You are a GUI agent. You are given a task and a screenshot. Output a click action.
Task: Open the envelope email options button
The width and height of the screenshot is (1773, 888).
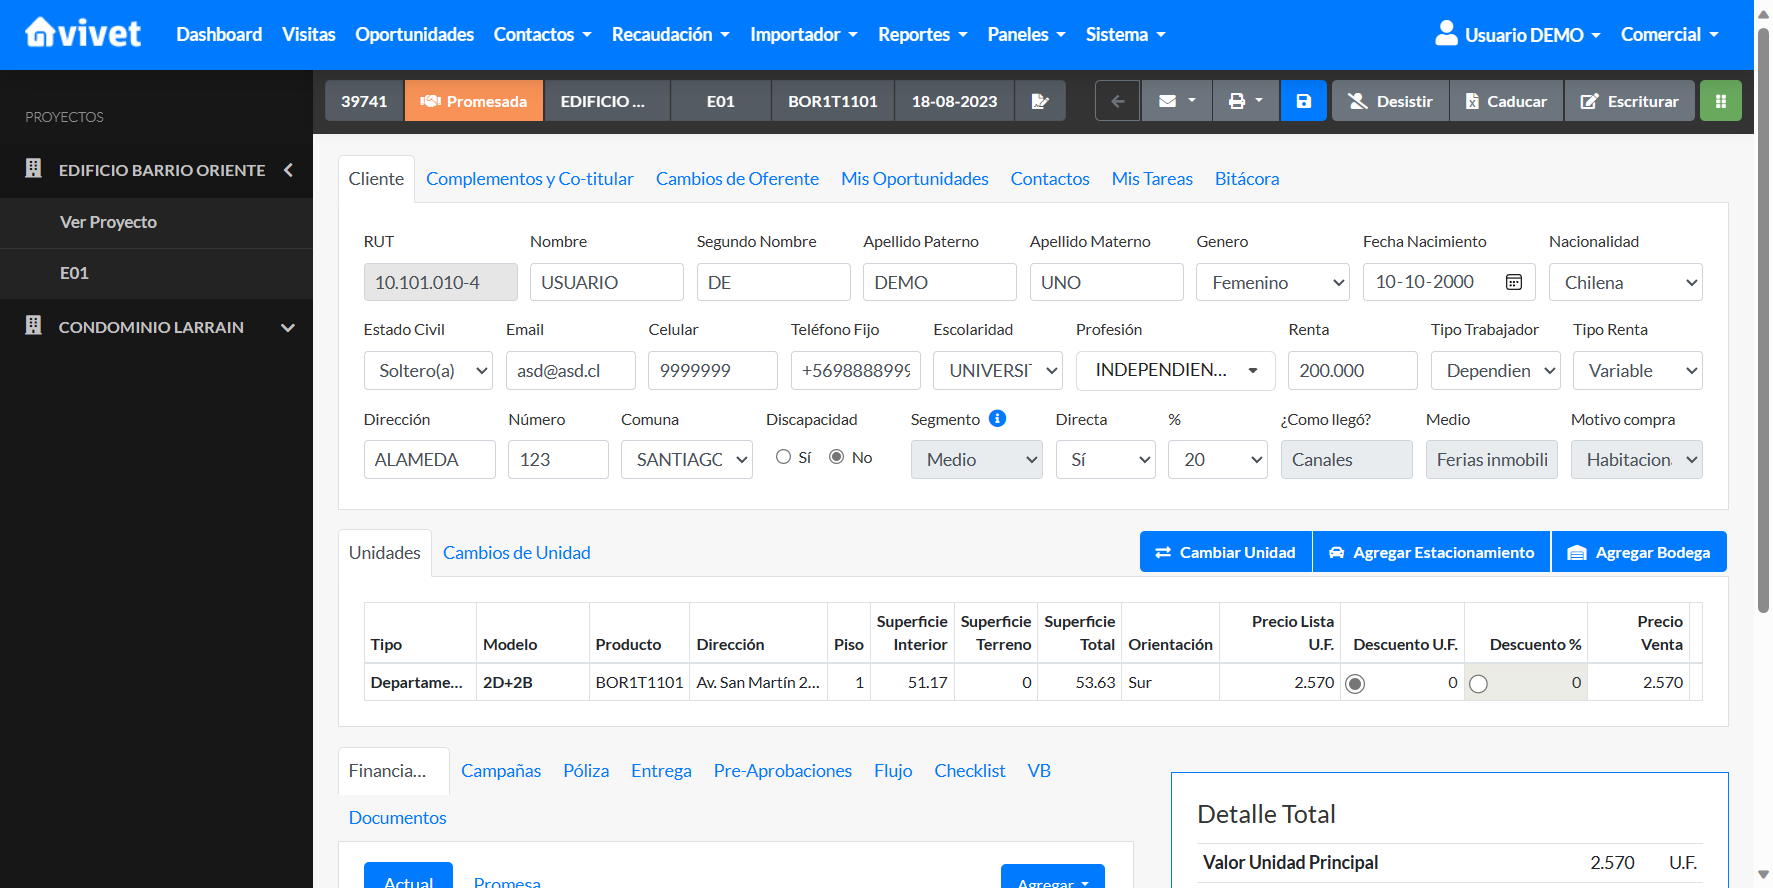pyautogui.click(x=1176, y=101)
